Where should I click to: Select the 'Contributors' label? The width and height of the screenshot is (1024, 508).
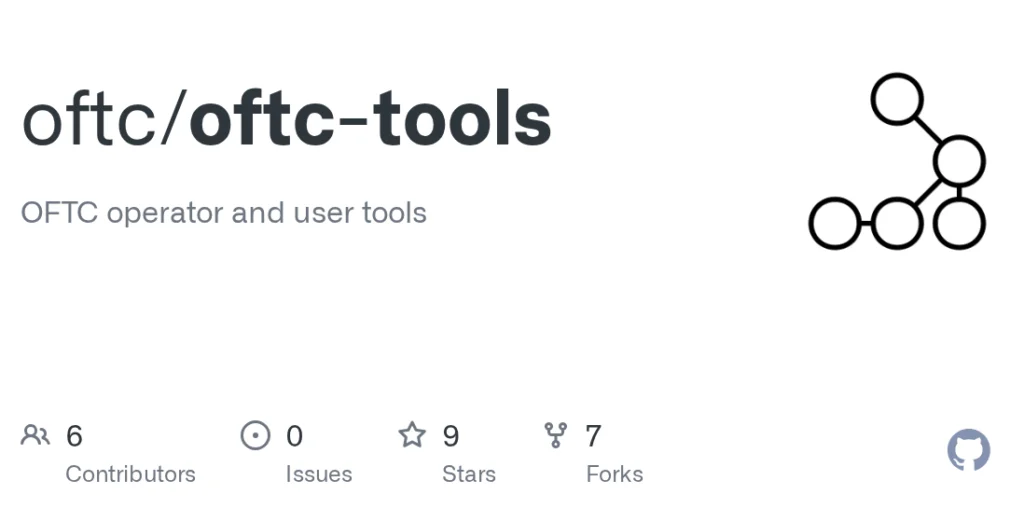click(130, 474)
